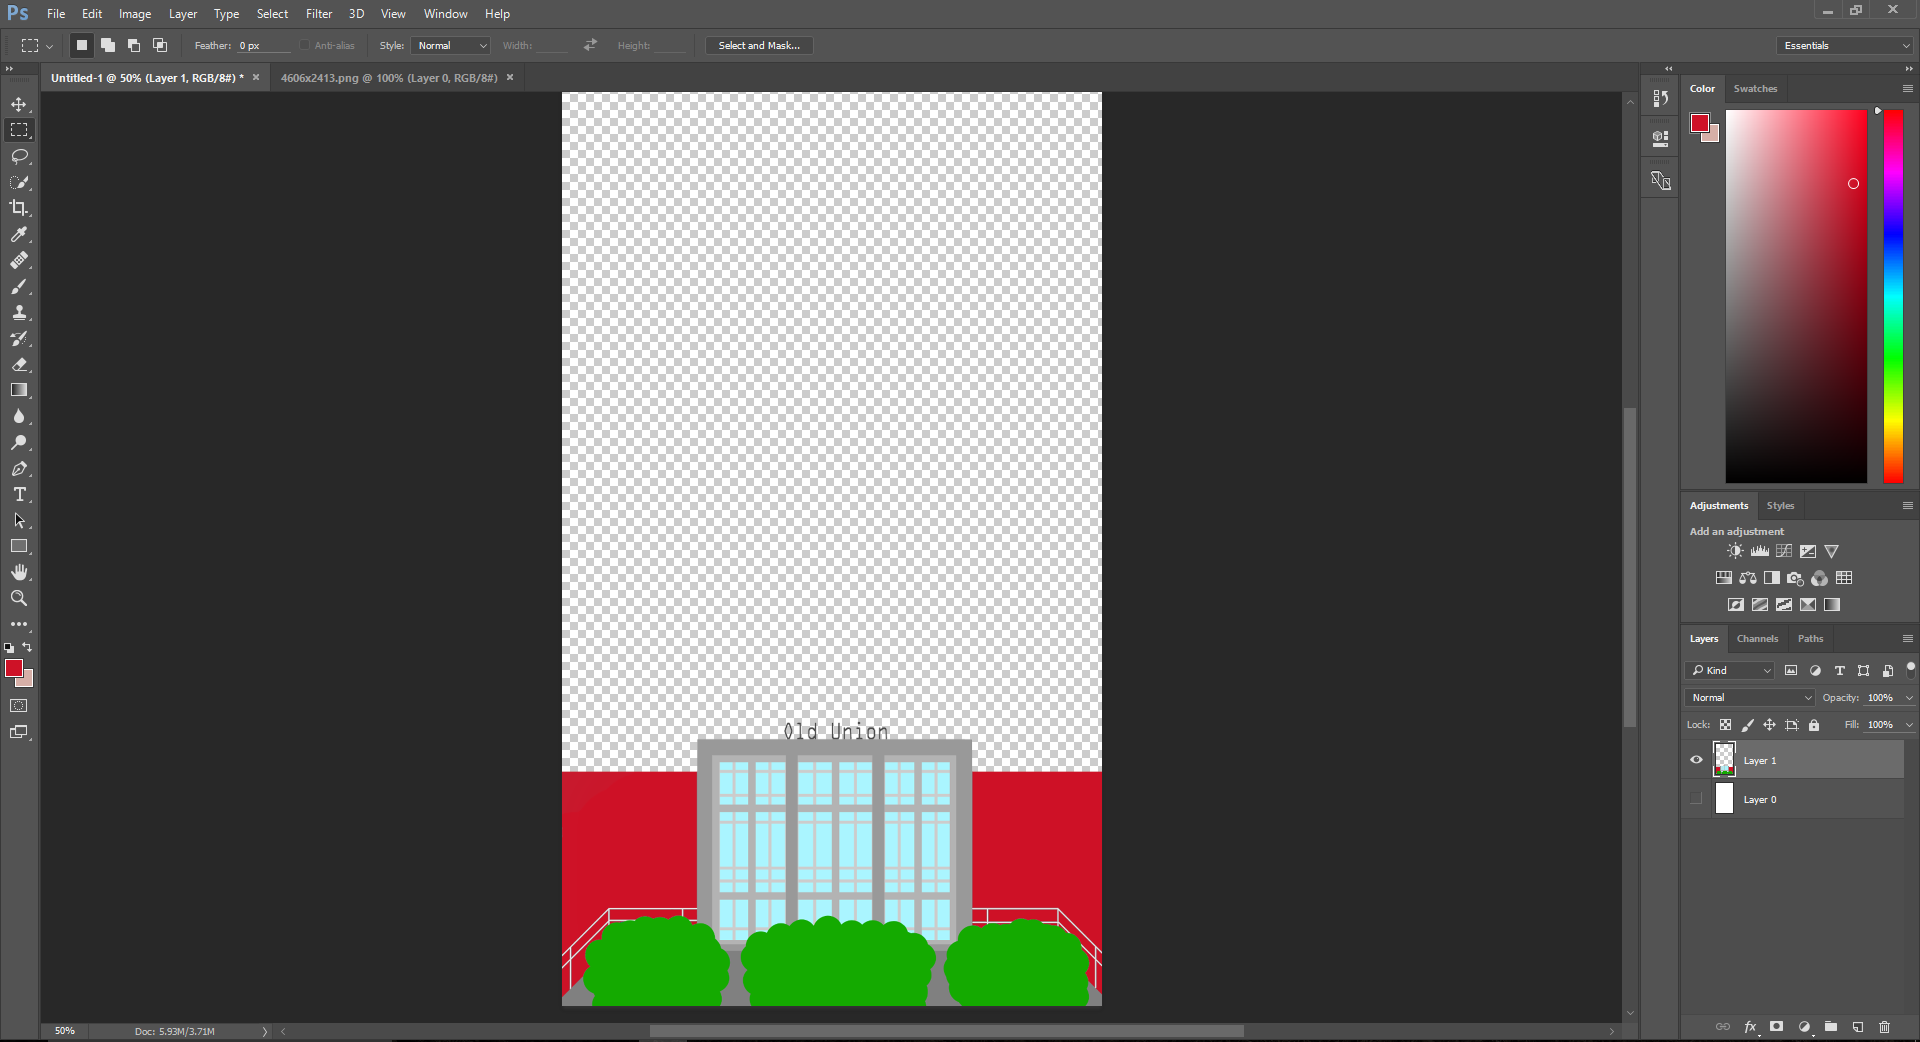Select the Rectangle shape tool

coord(19,546)
